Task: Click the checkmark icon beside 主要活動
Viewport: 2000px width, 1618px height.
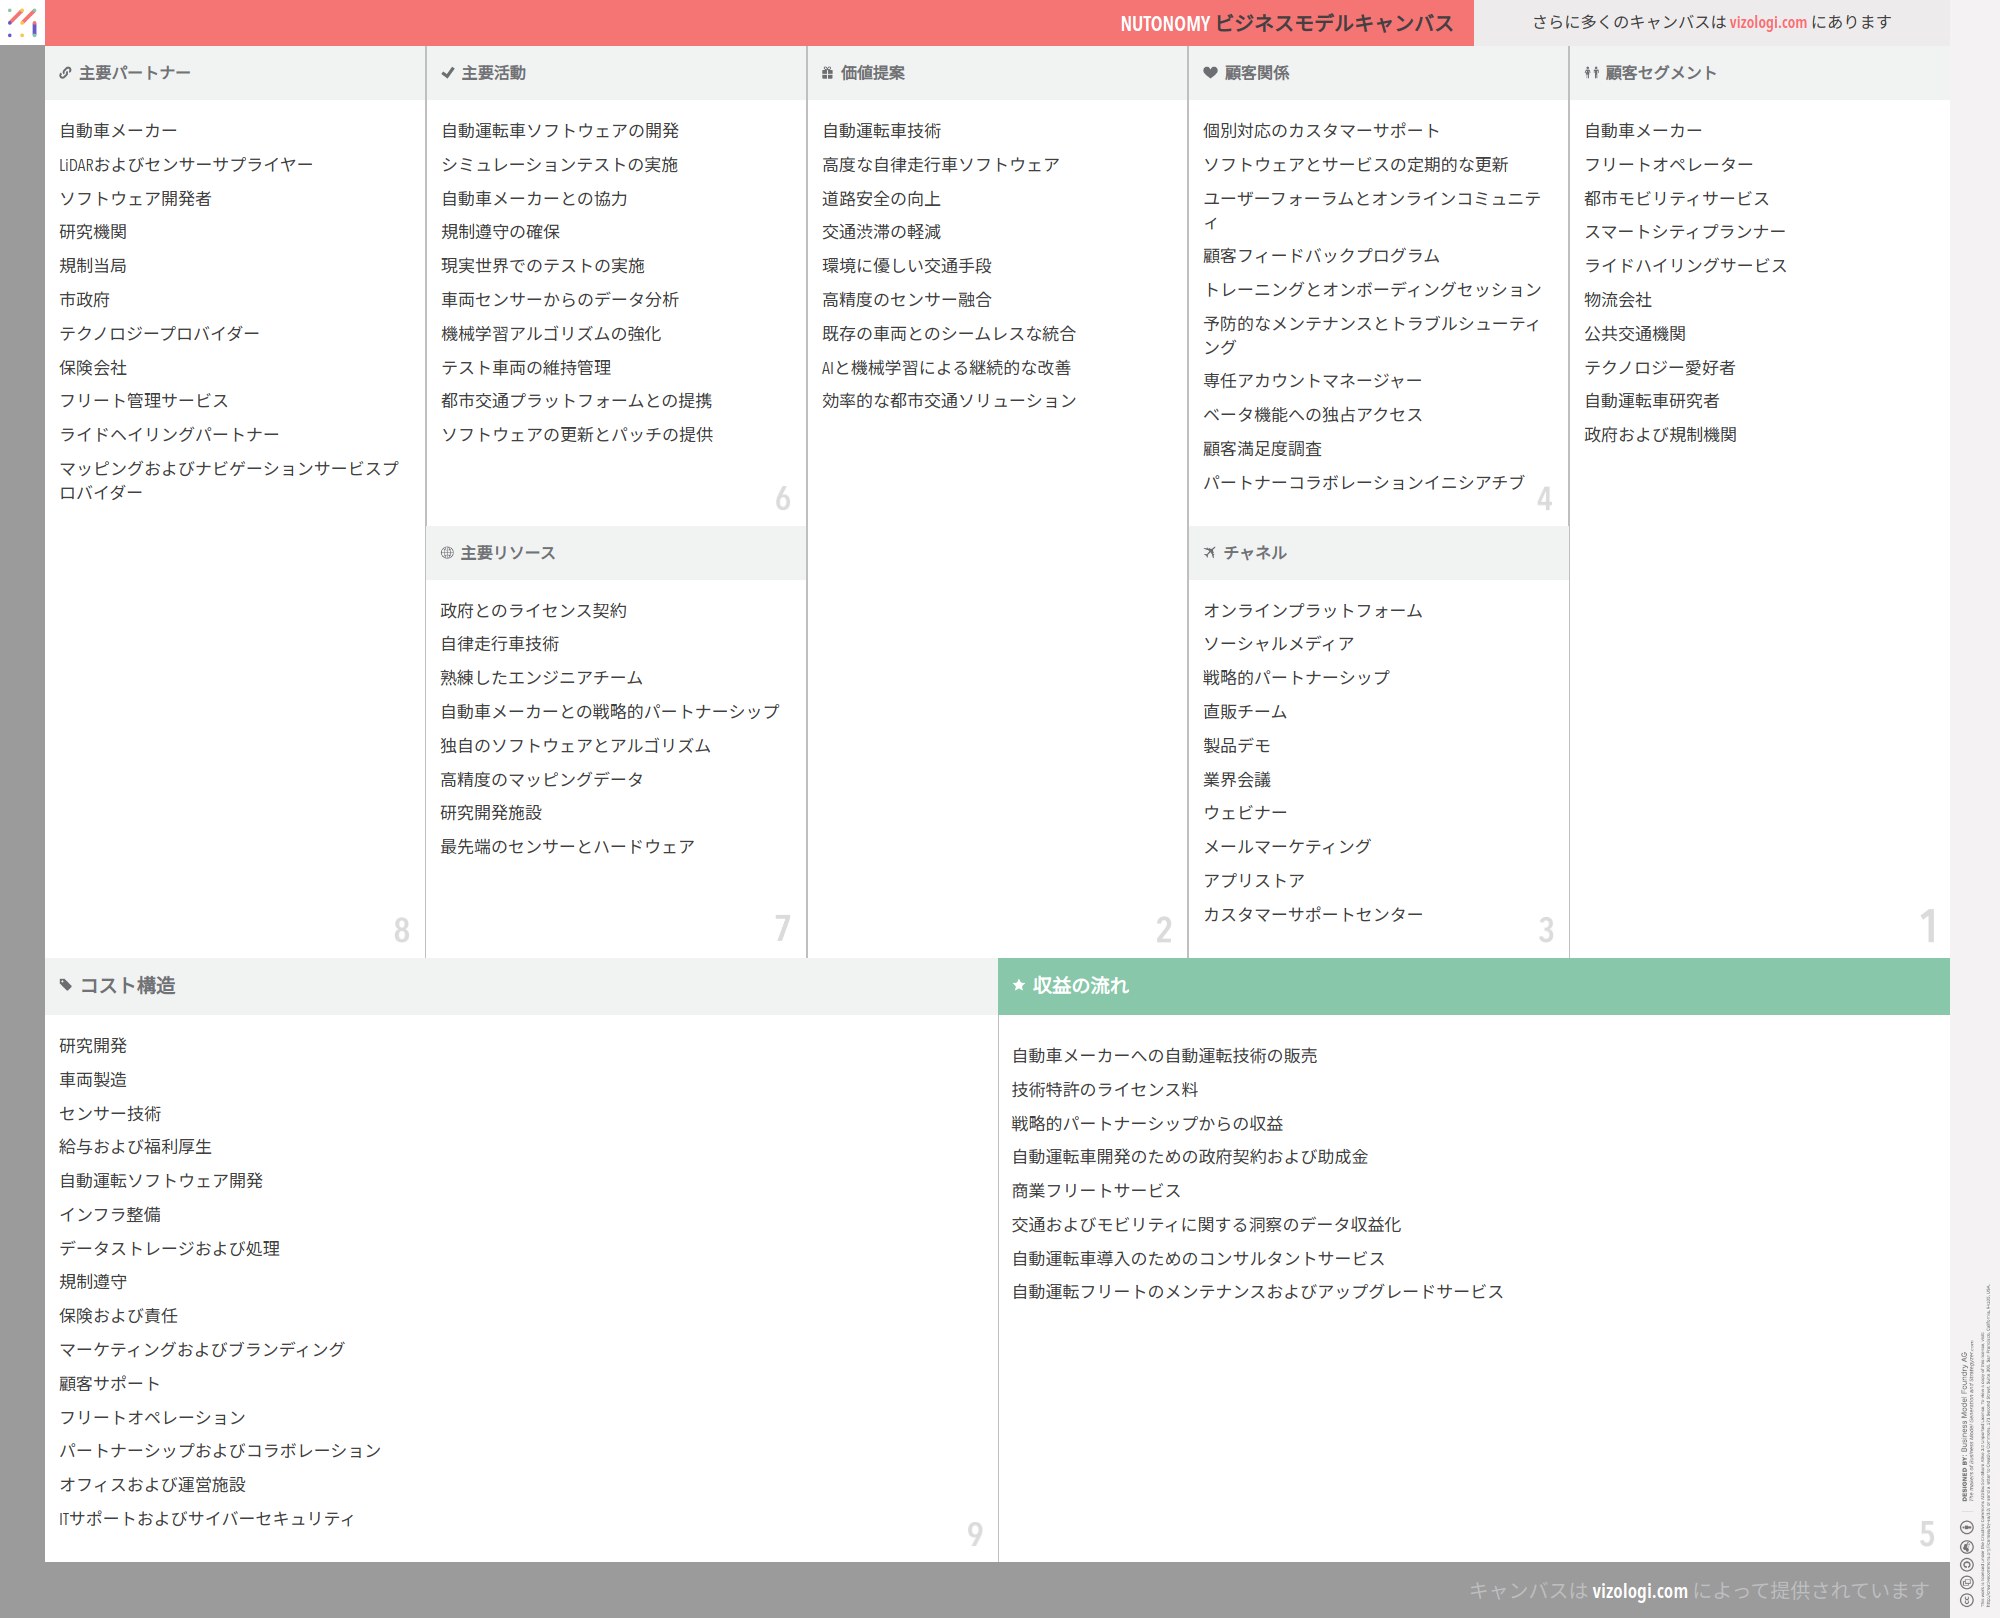Action: coord(448,73)
